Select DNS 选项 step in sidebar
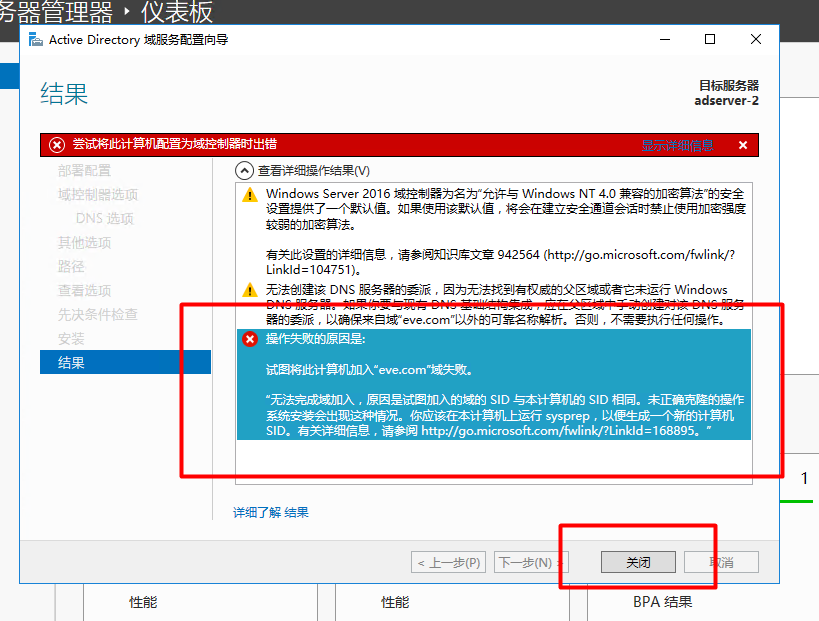This screenshot has width=819, height=621. point(104,218)
